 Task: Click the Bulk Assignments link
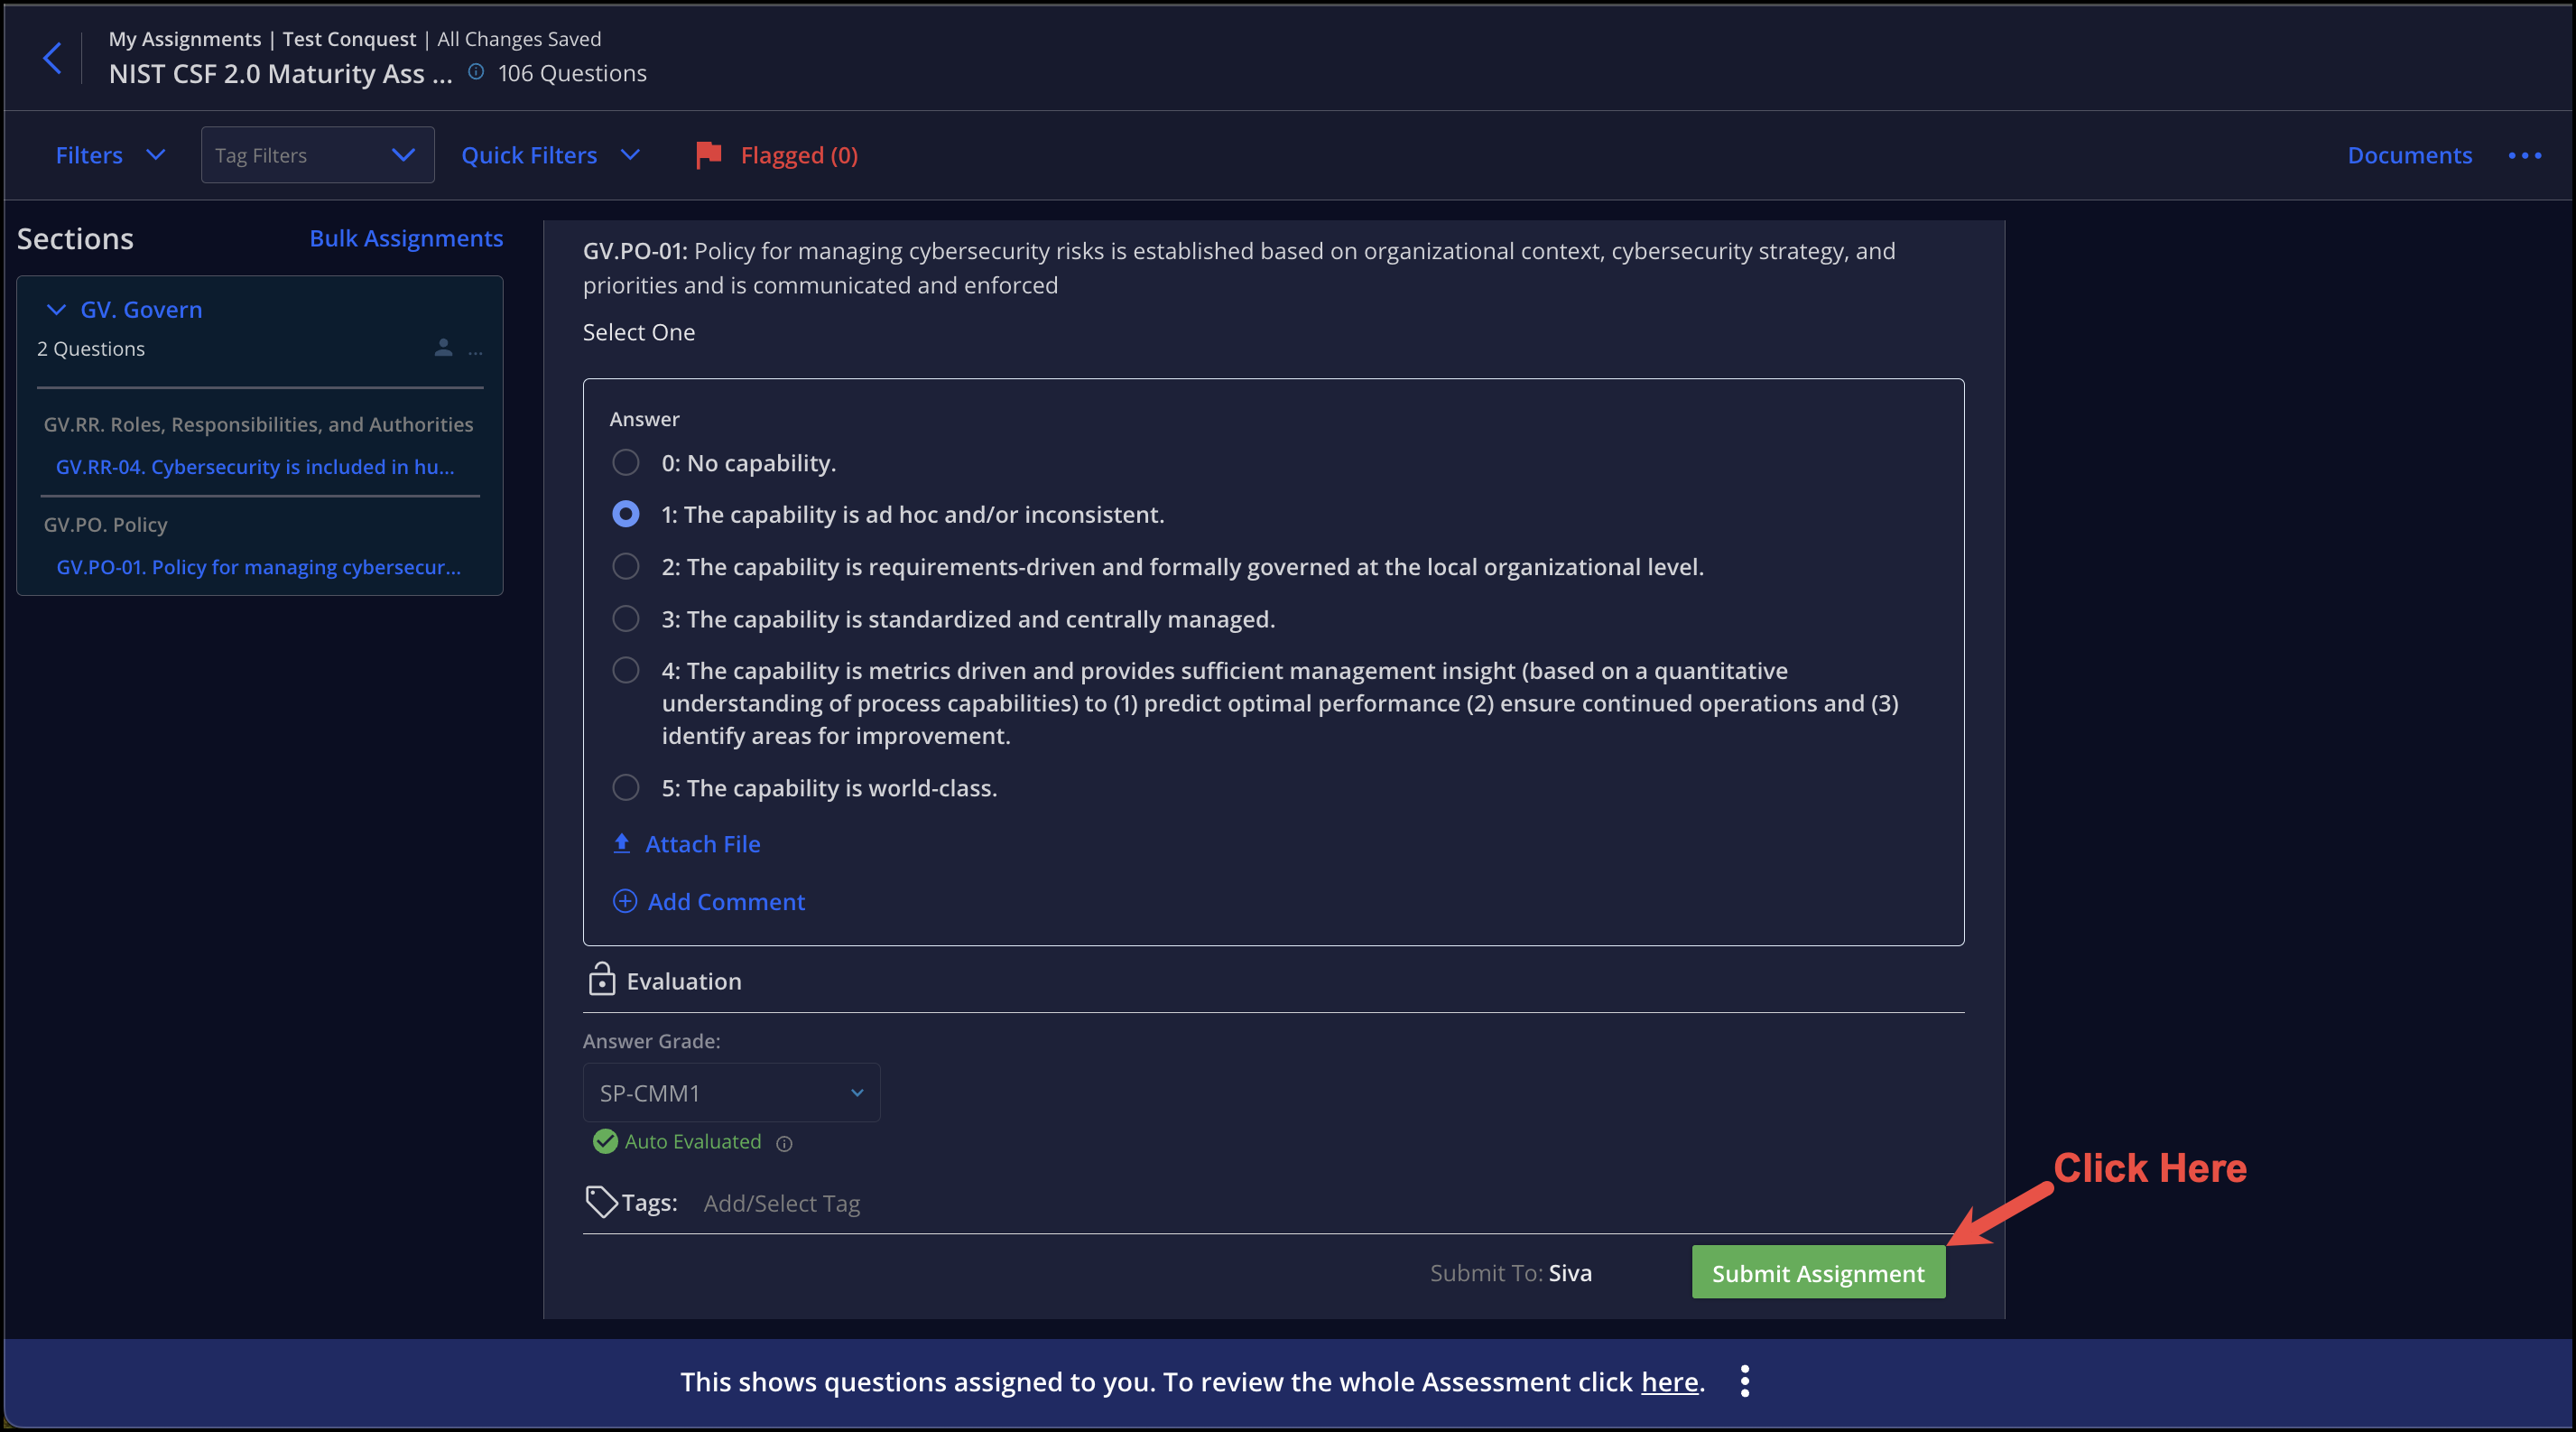coord(405,237)
